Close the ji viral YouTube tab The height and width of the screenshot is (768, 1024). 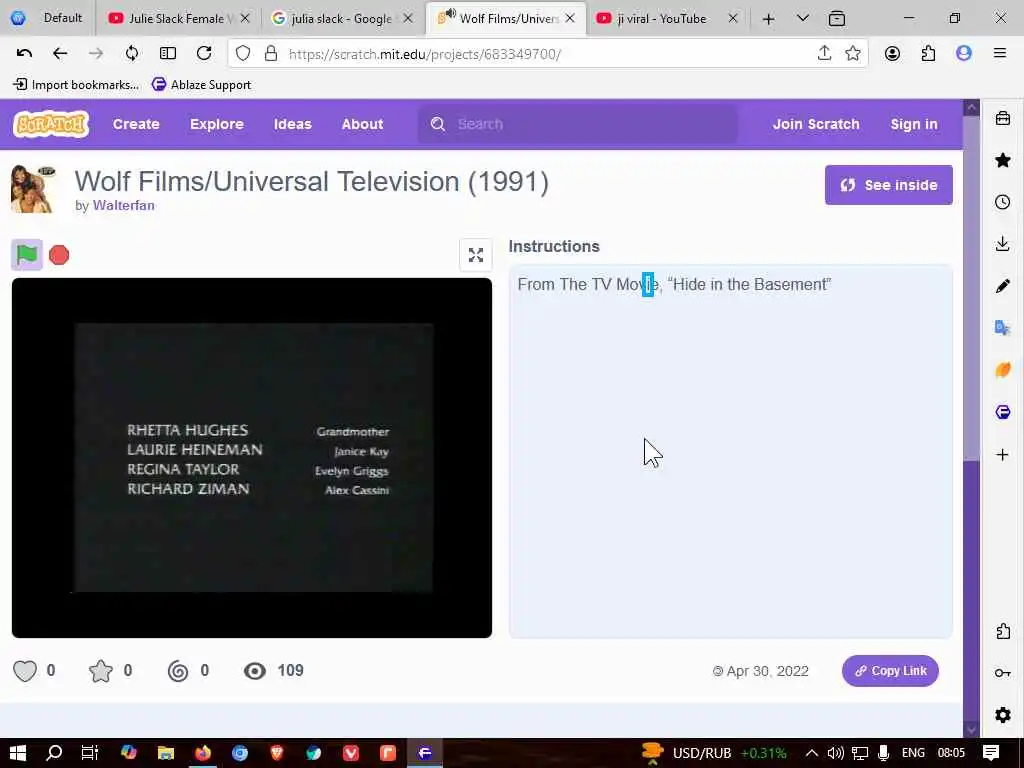click(733, 18)
